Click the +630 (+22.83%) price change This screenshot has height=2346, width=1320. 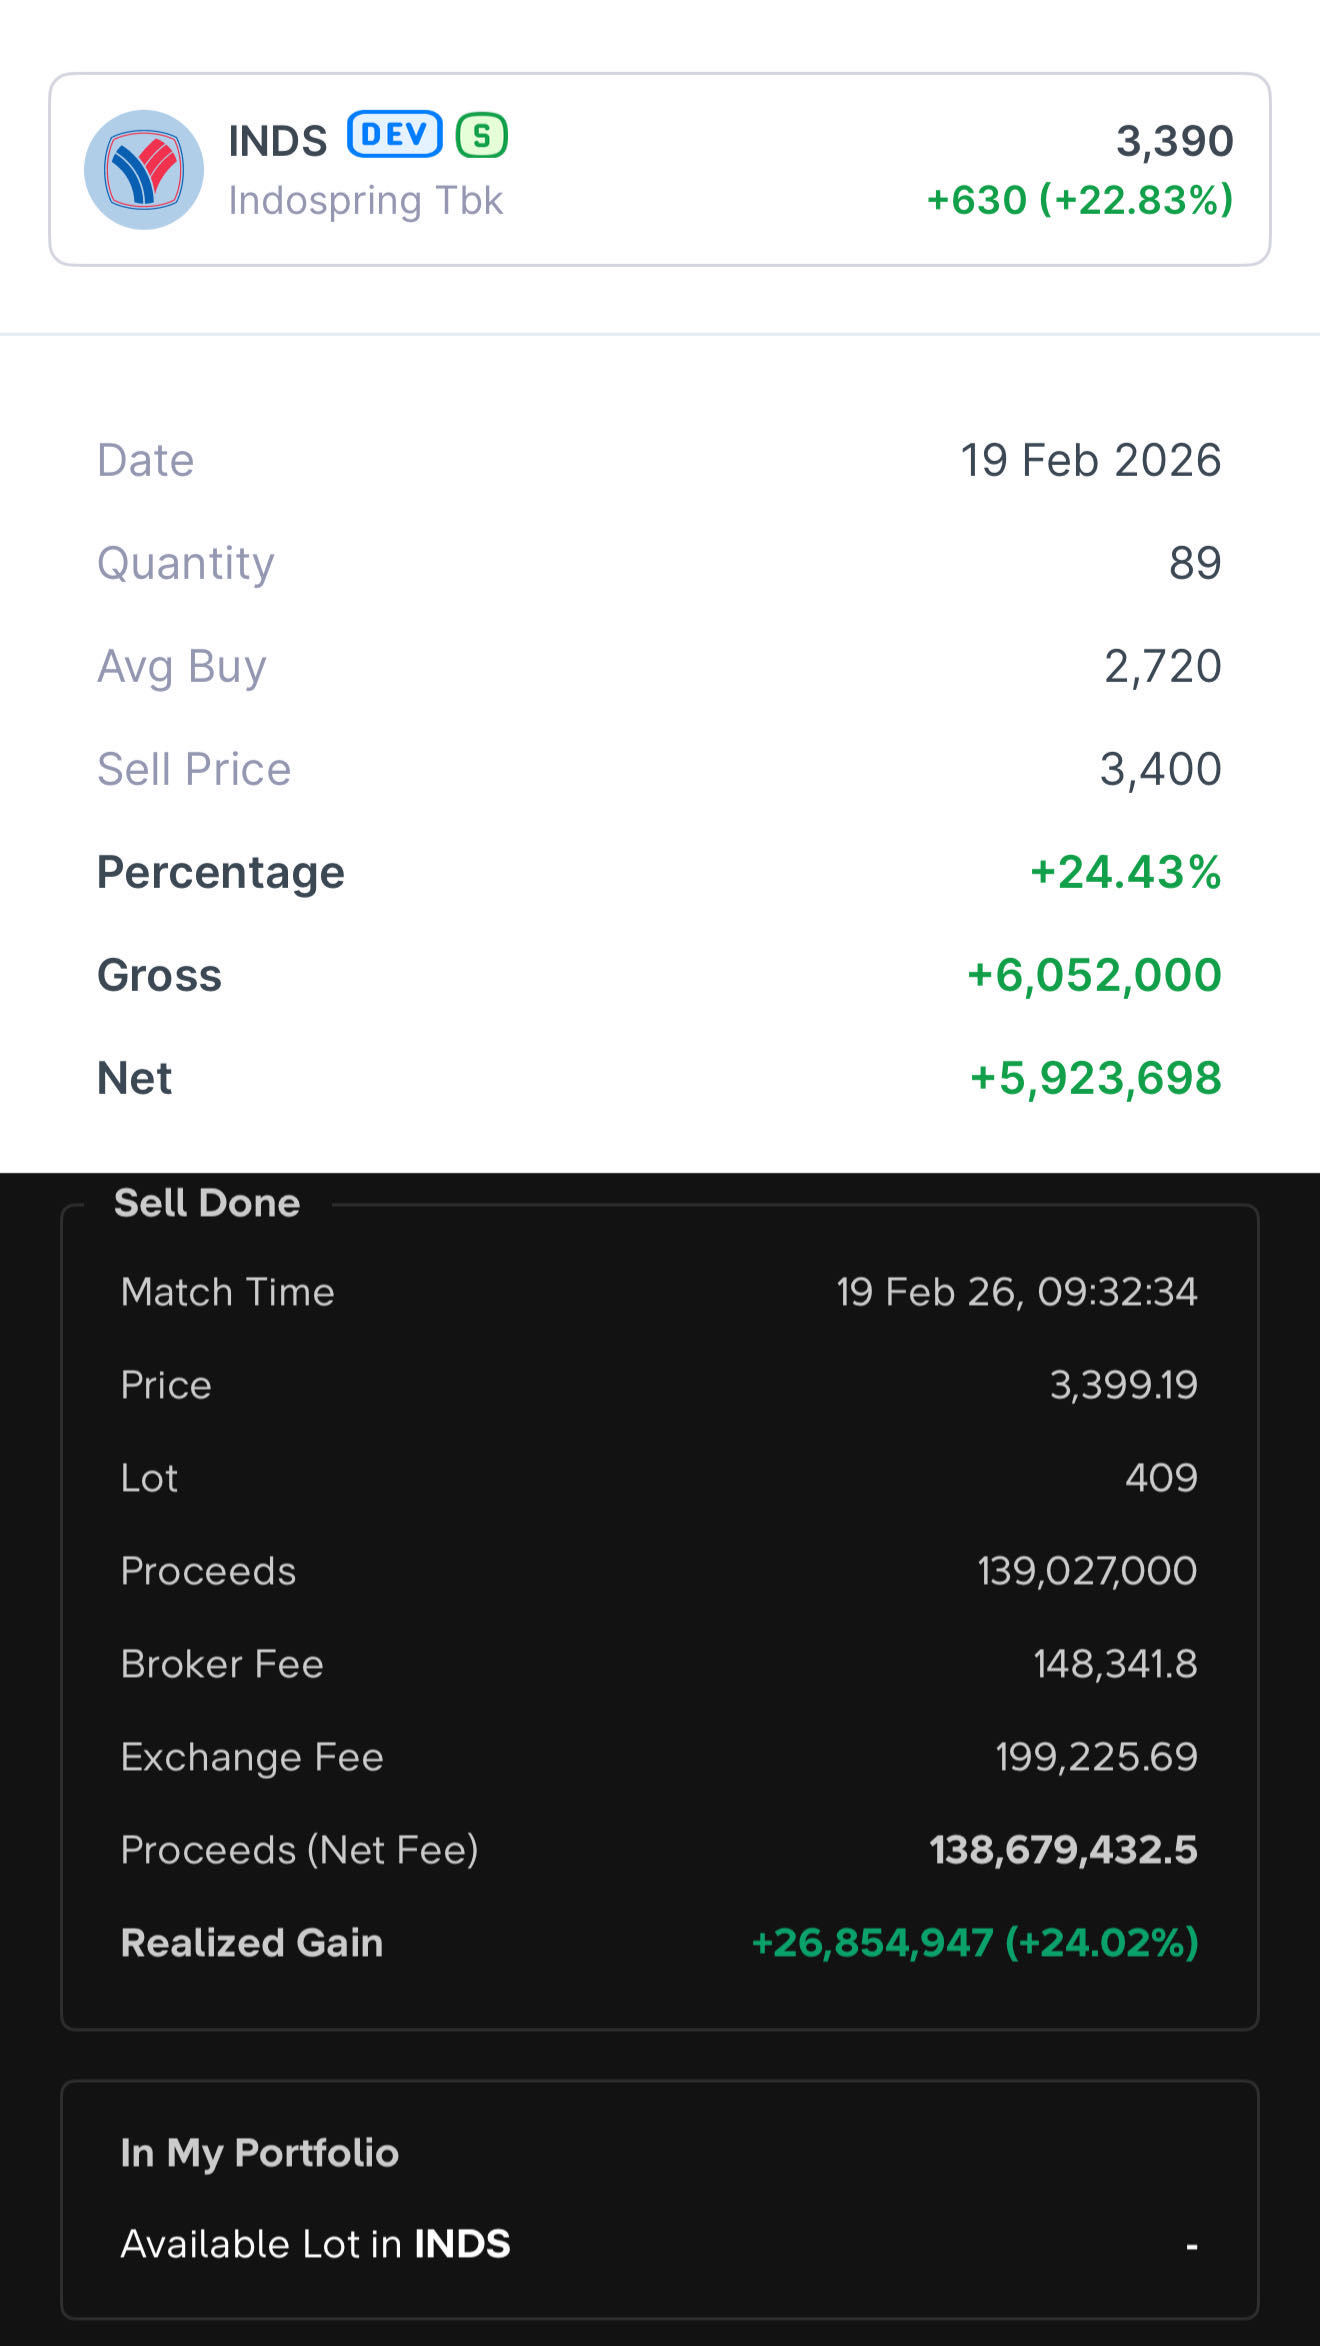[x=1079, y=200]
